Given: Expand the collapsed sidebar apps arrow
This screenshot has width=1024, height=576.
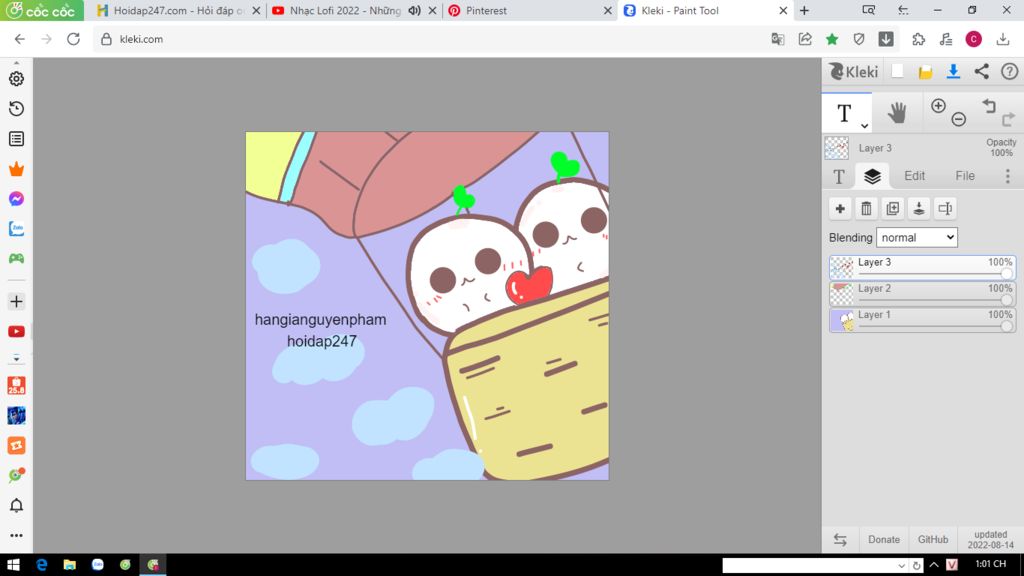Looking at the screenshot, I should click(16, 359).
